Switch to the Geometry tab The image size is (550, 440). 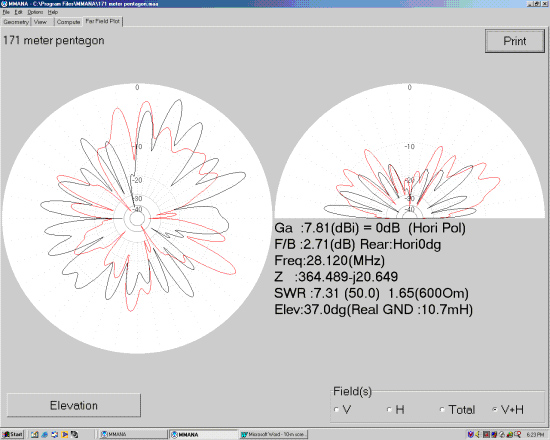(x=16, y=22)
